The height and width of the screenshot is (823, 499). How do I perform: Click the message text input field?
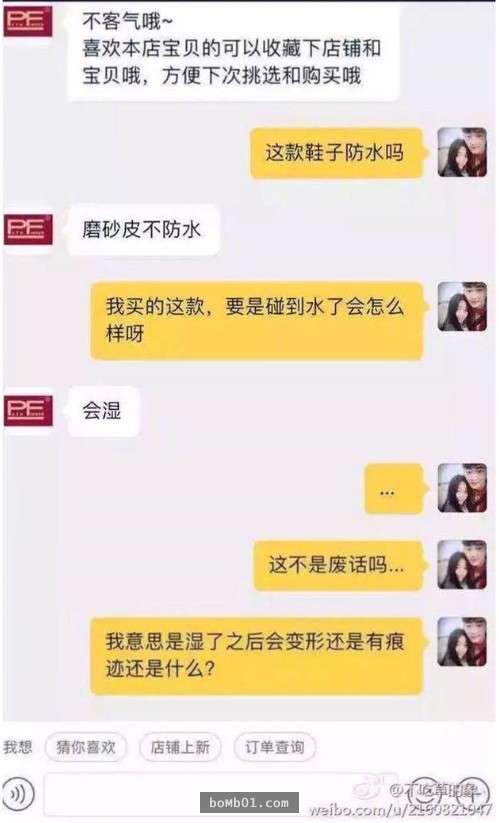tap(220, 794)
